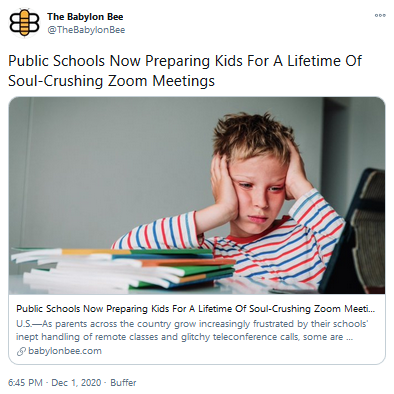Open the card description starting with U.S.—As parents
Viewport: 394px width, 394px height.
192,330
